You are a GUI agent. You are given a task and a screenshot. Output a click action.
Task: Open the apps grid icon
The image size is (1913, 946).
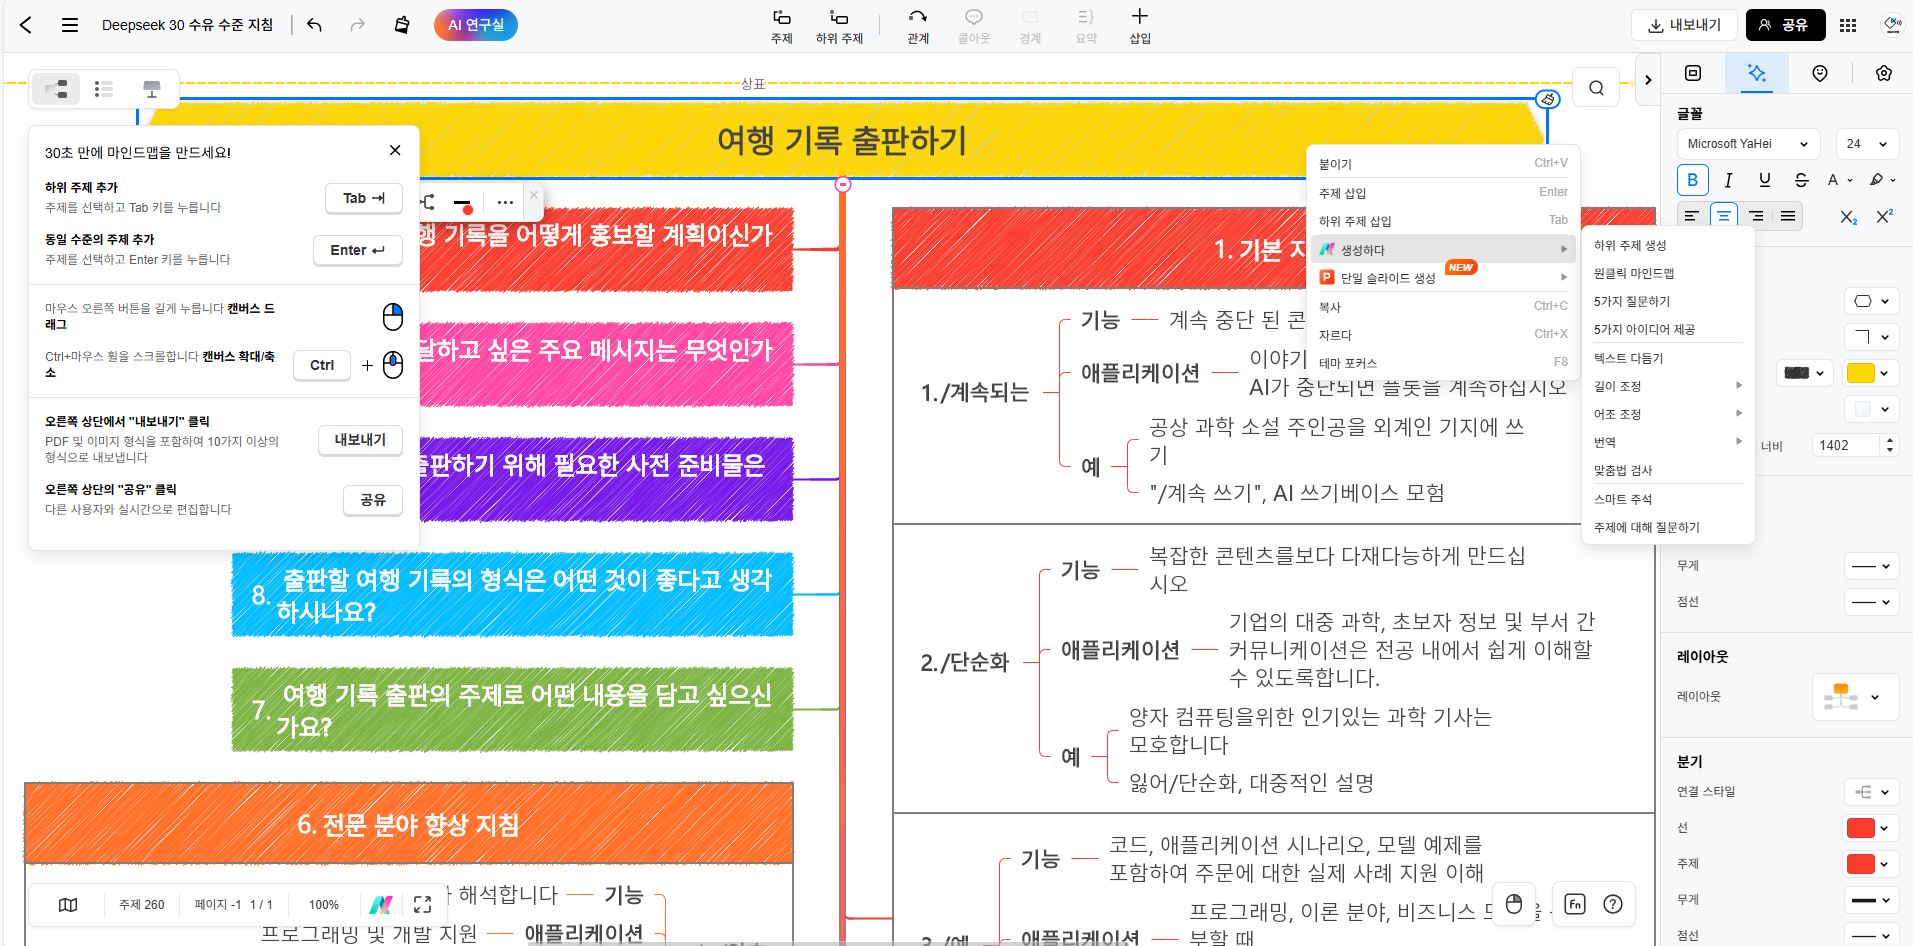[x=1848, y=25]
